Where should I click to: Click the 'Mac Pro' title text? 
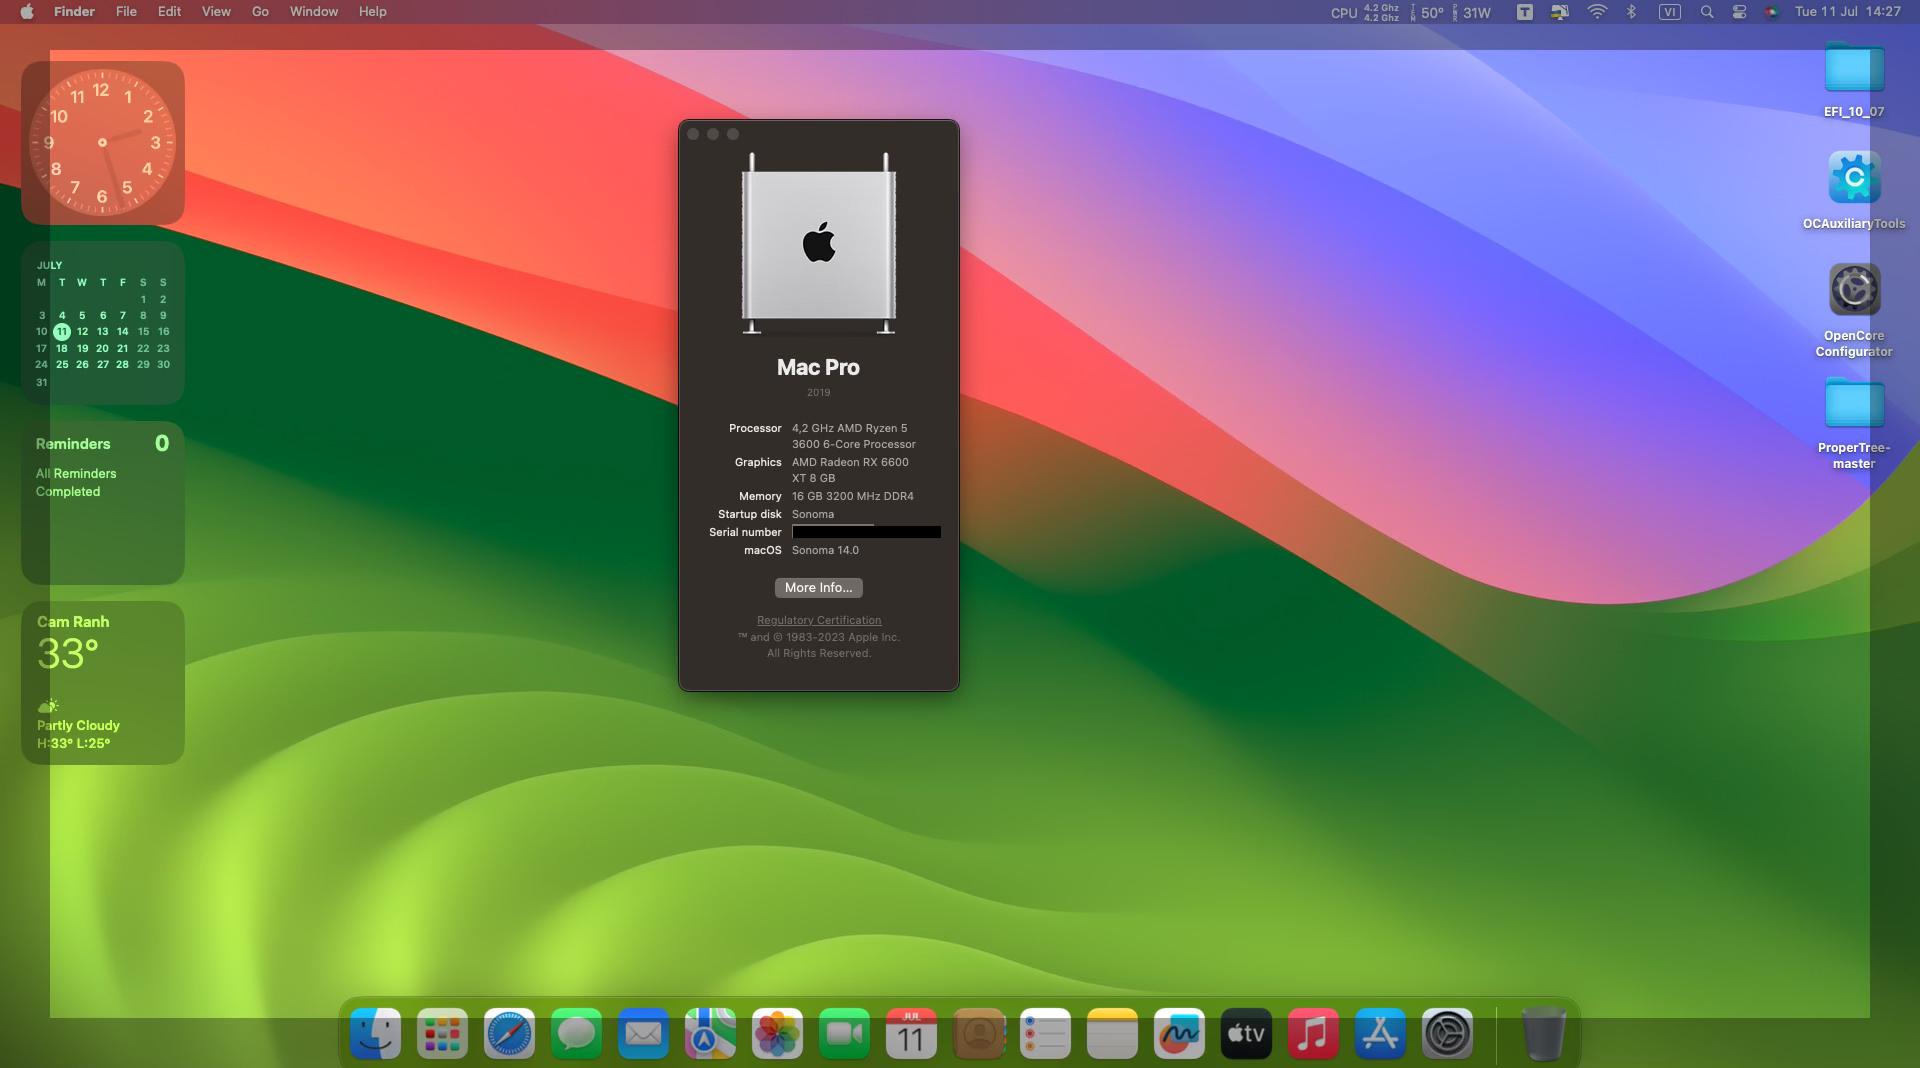coord(818,367)
